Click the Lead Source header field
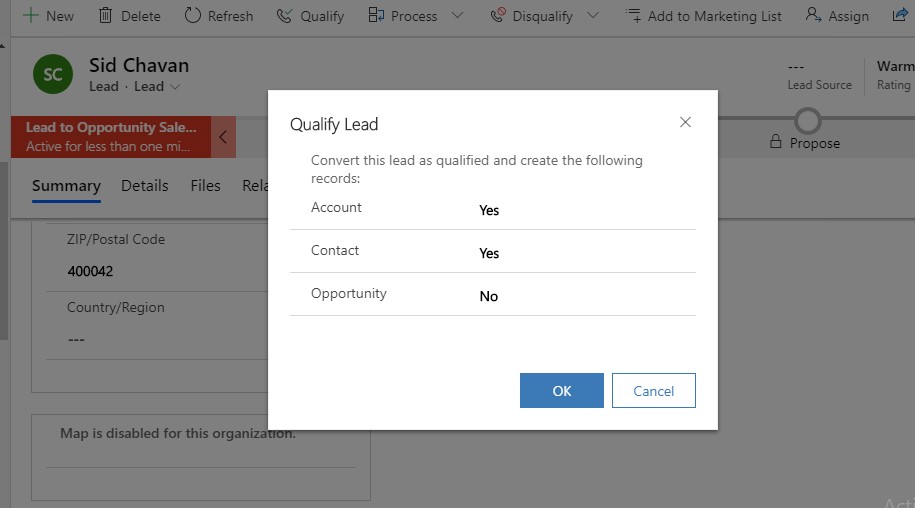This screenshot has width=915, height=508. [x=819, y=76]
